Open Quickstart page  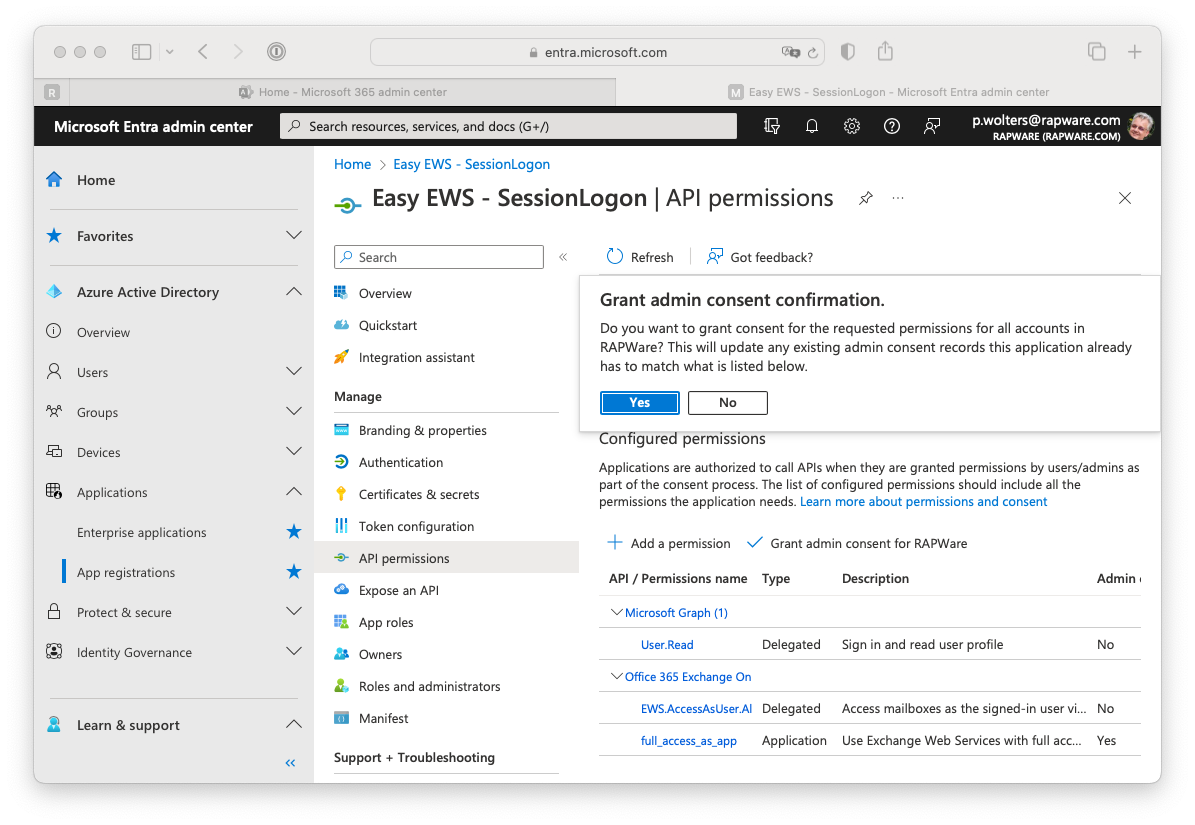[388, 325]
